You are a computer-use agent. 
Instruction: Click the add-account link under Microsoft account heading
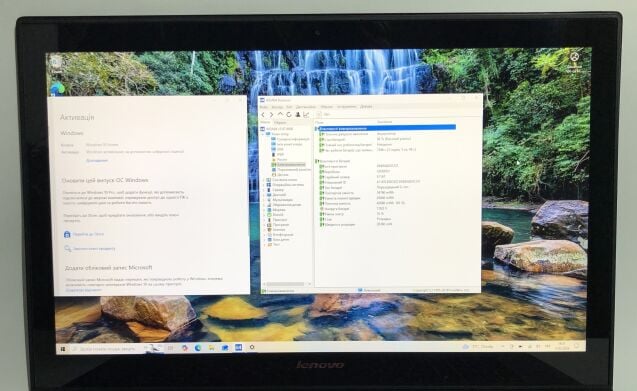click(83, 290)
